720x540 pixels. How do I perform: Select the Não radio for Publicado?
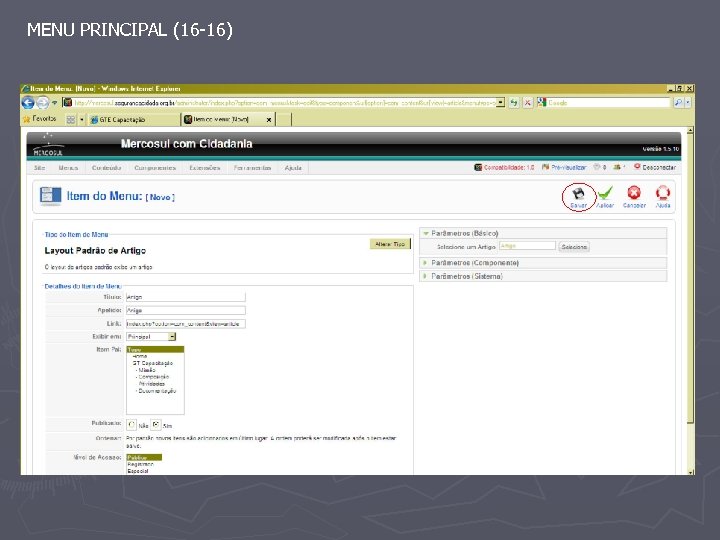[131, 425]
